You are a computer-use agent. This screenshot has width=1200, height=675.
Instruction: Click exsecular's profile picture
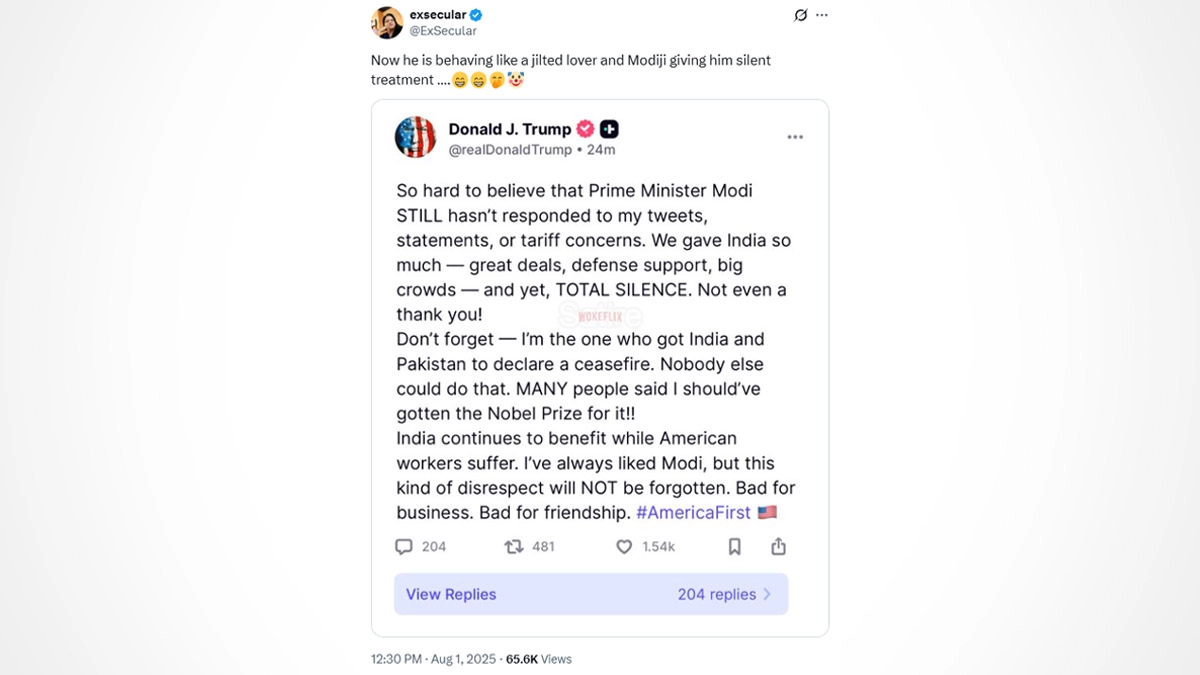coord(387,22)
